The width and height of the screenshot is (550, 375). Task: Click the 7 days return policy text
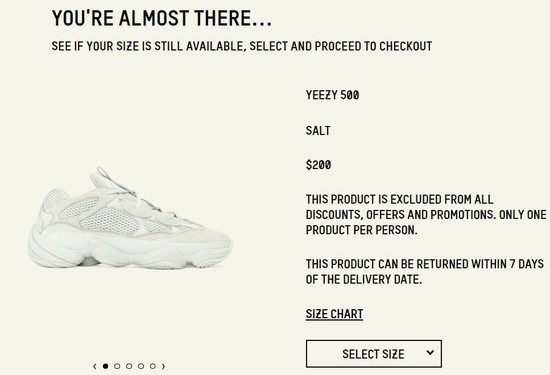(x=424, y=271)
